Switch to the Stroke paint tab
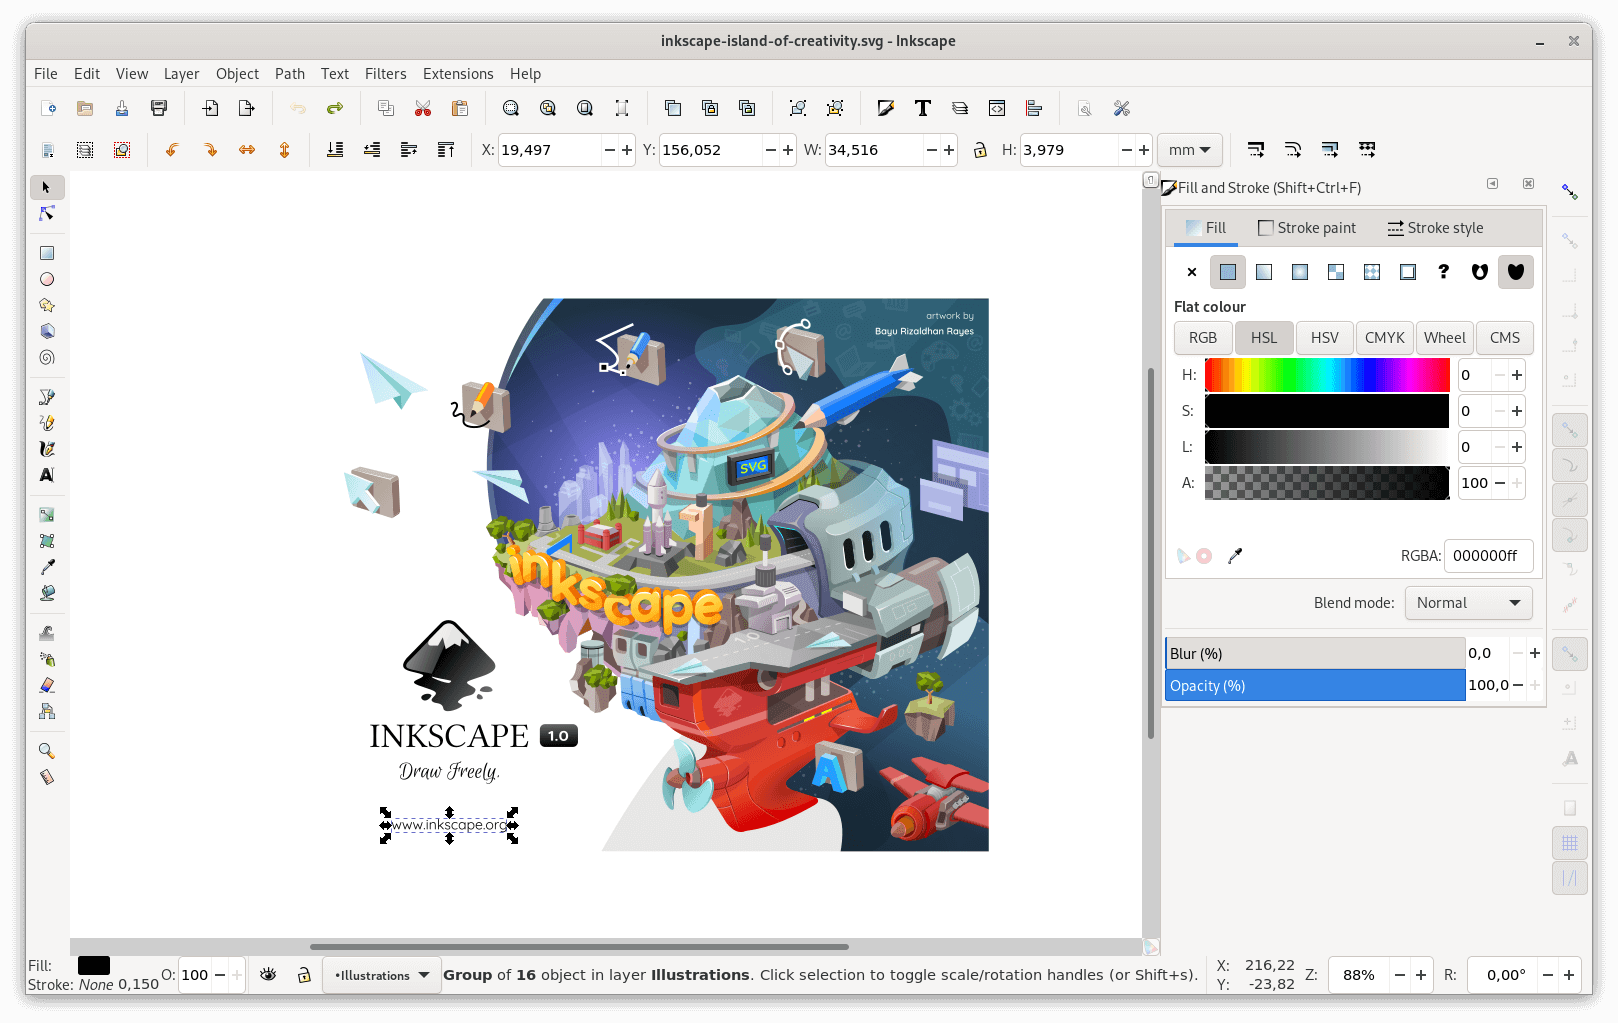Screen dimensions: 1618x1023 1307,228
